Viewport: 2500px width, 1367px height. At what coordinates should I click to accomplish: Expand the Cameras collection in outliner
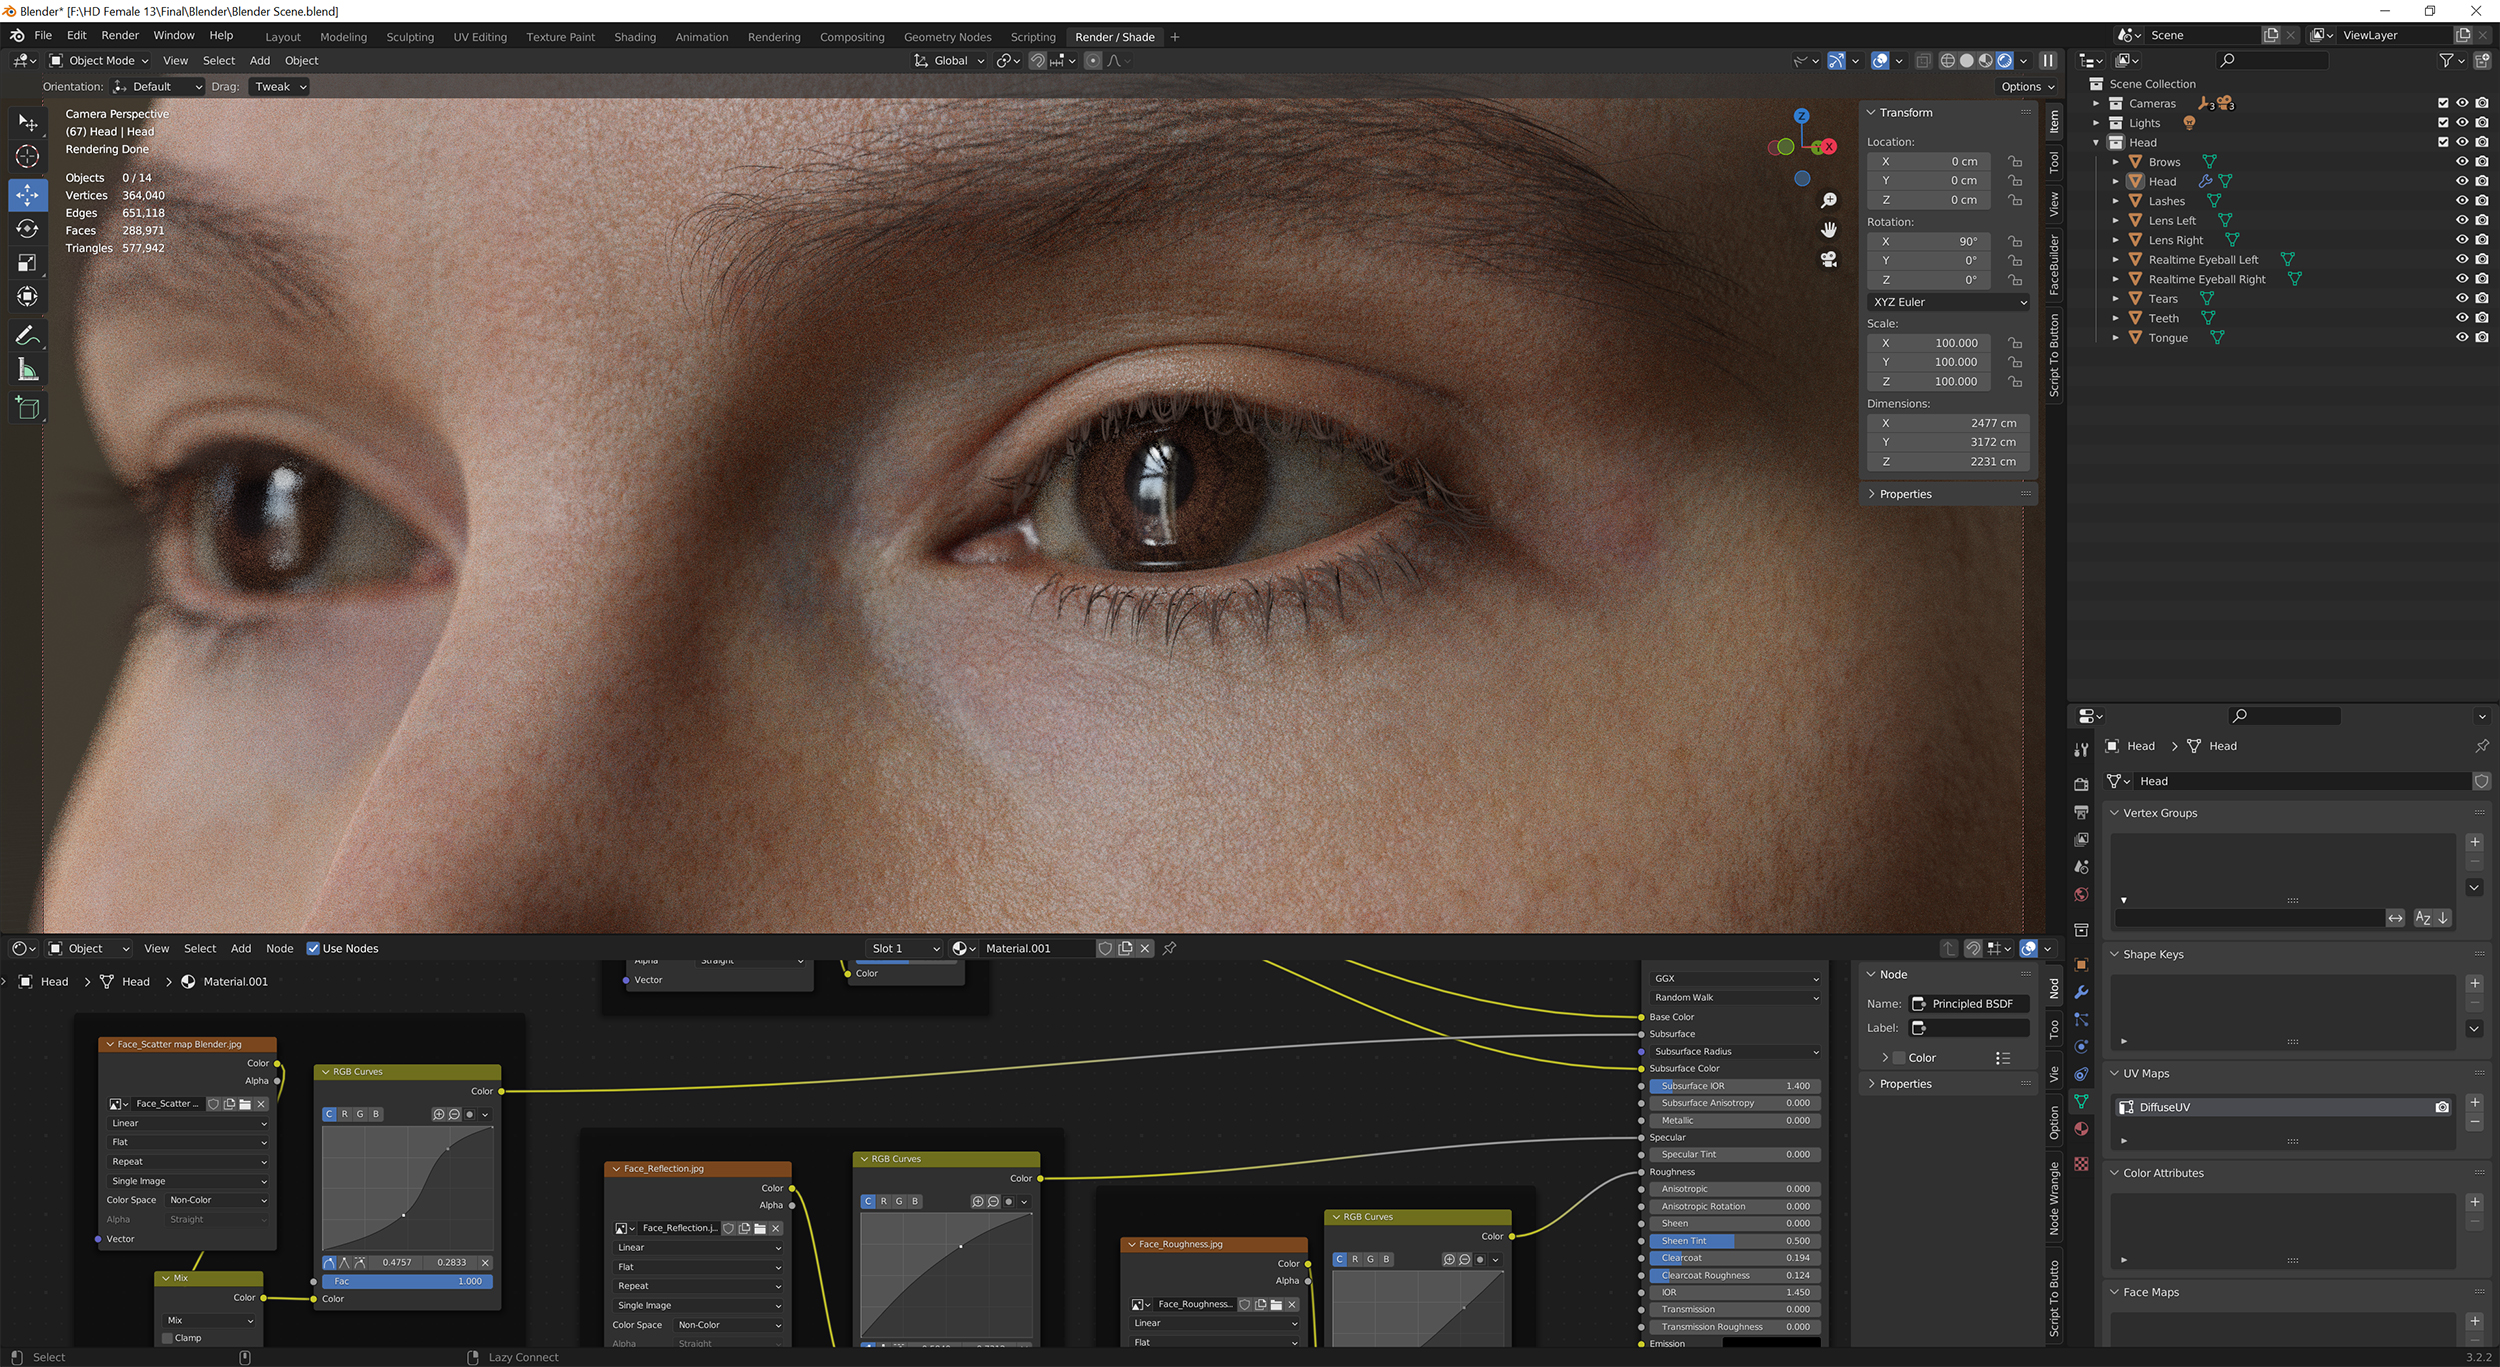[x=2097, y=104]
